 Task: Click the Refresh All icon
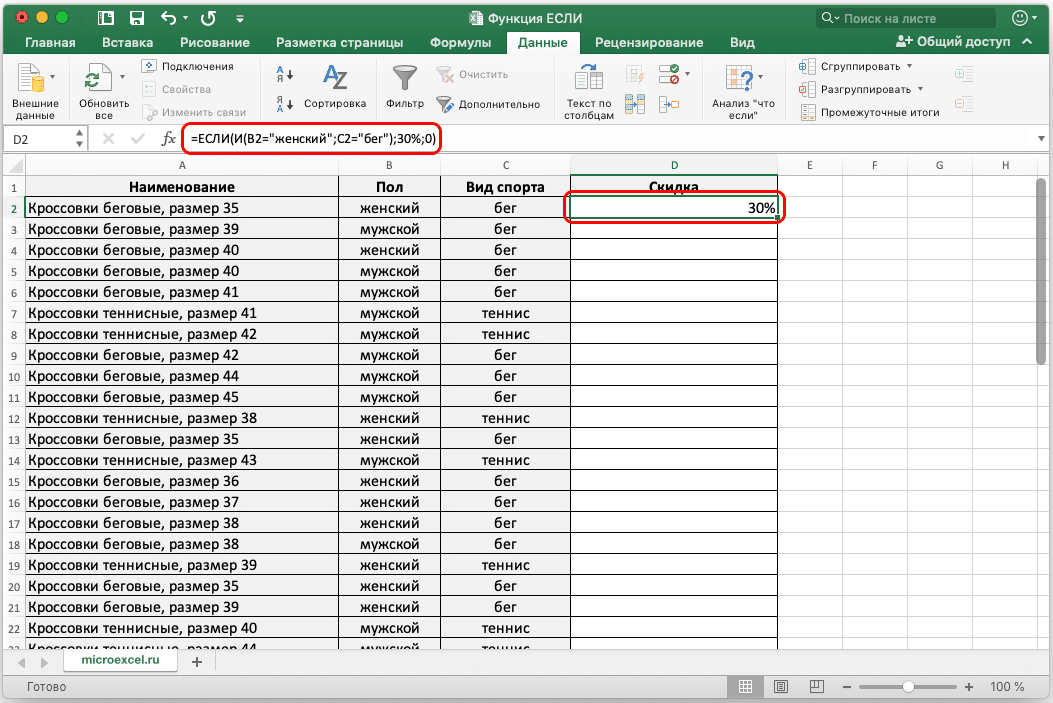pyautogui.click(x=97, y=79)
